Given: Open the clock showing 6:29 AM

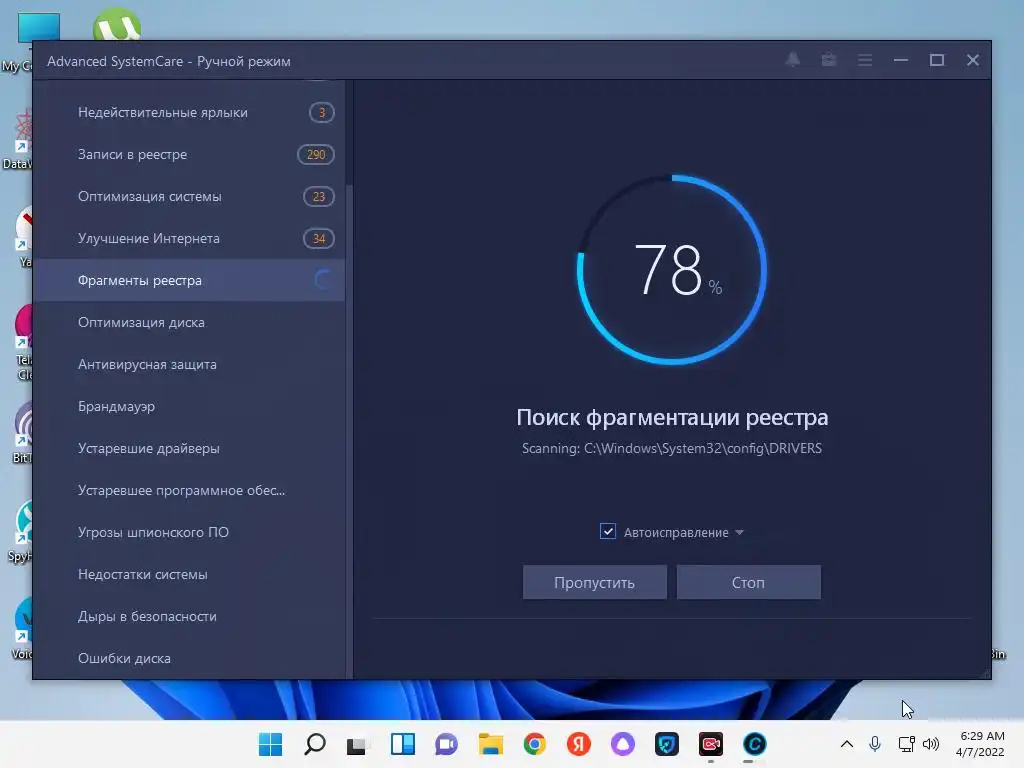Looking at the screenshot, I should [980, 744].
